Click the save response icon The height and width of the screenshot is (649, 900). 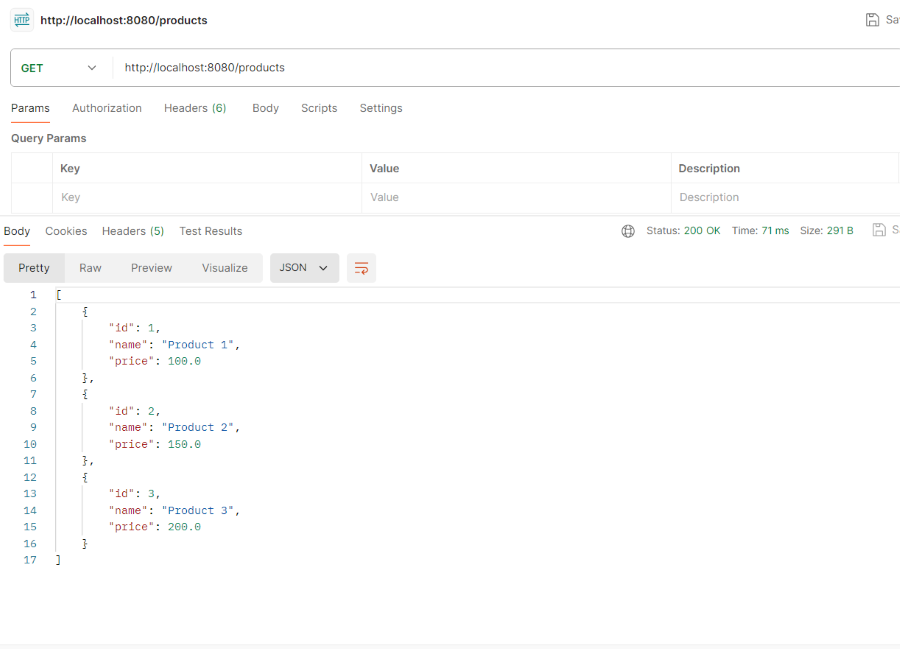click(879, 231)
